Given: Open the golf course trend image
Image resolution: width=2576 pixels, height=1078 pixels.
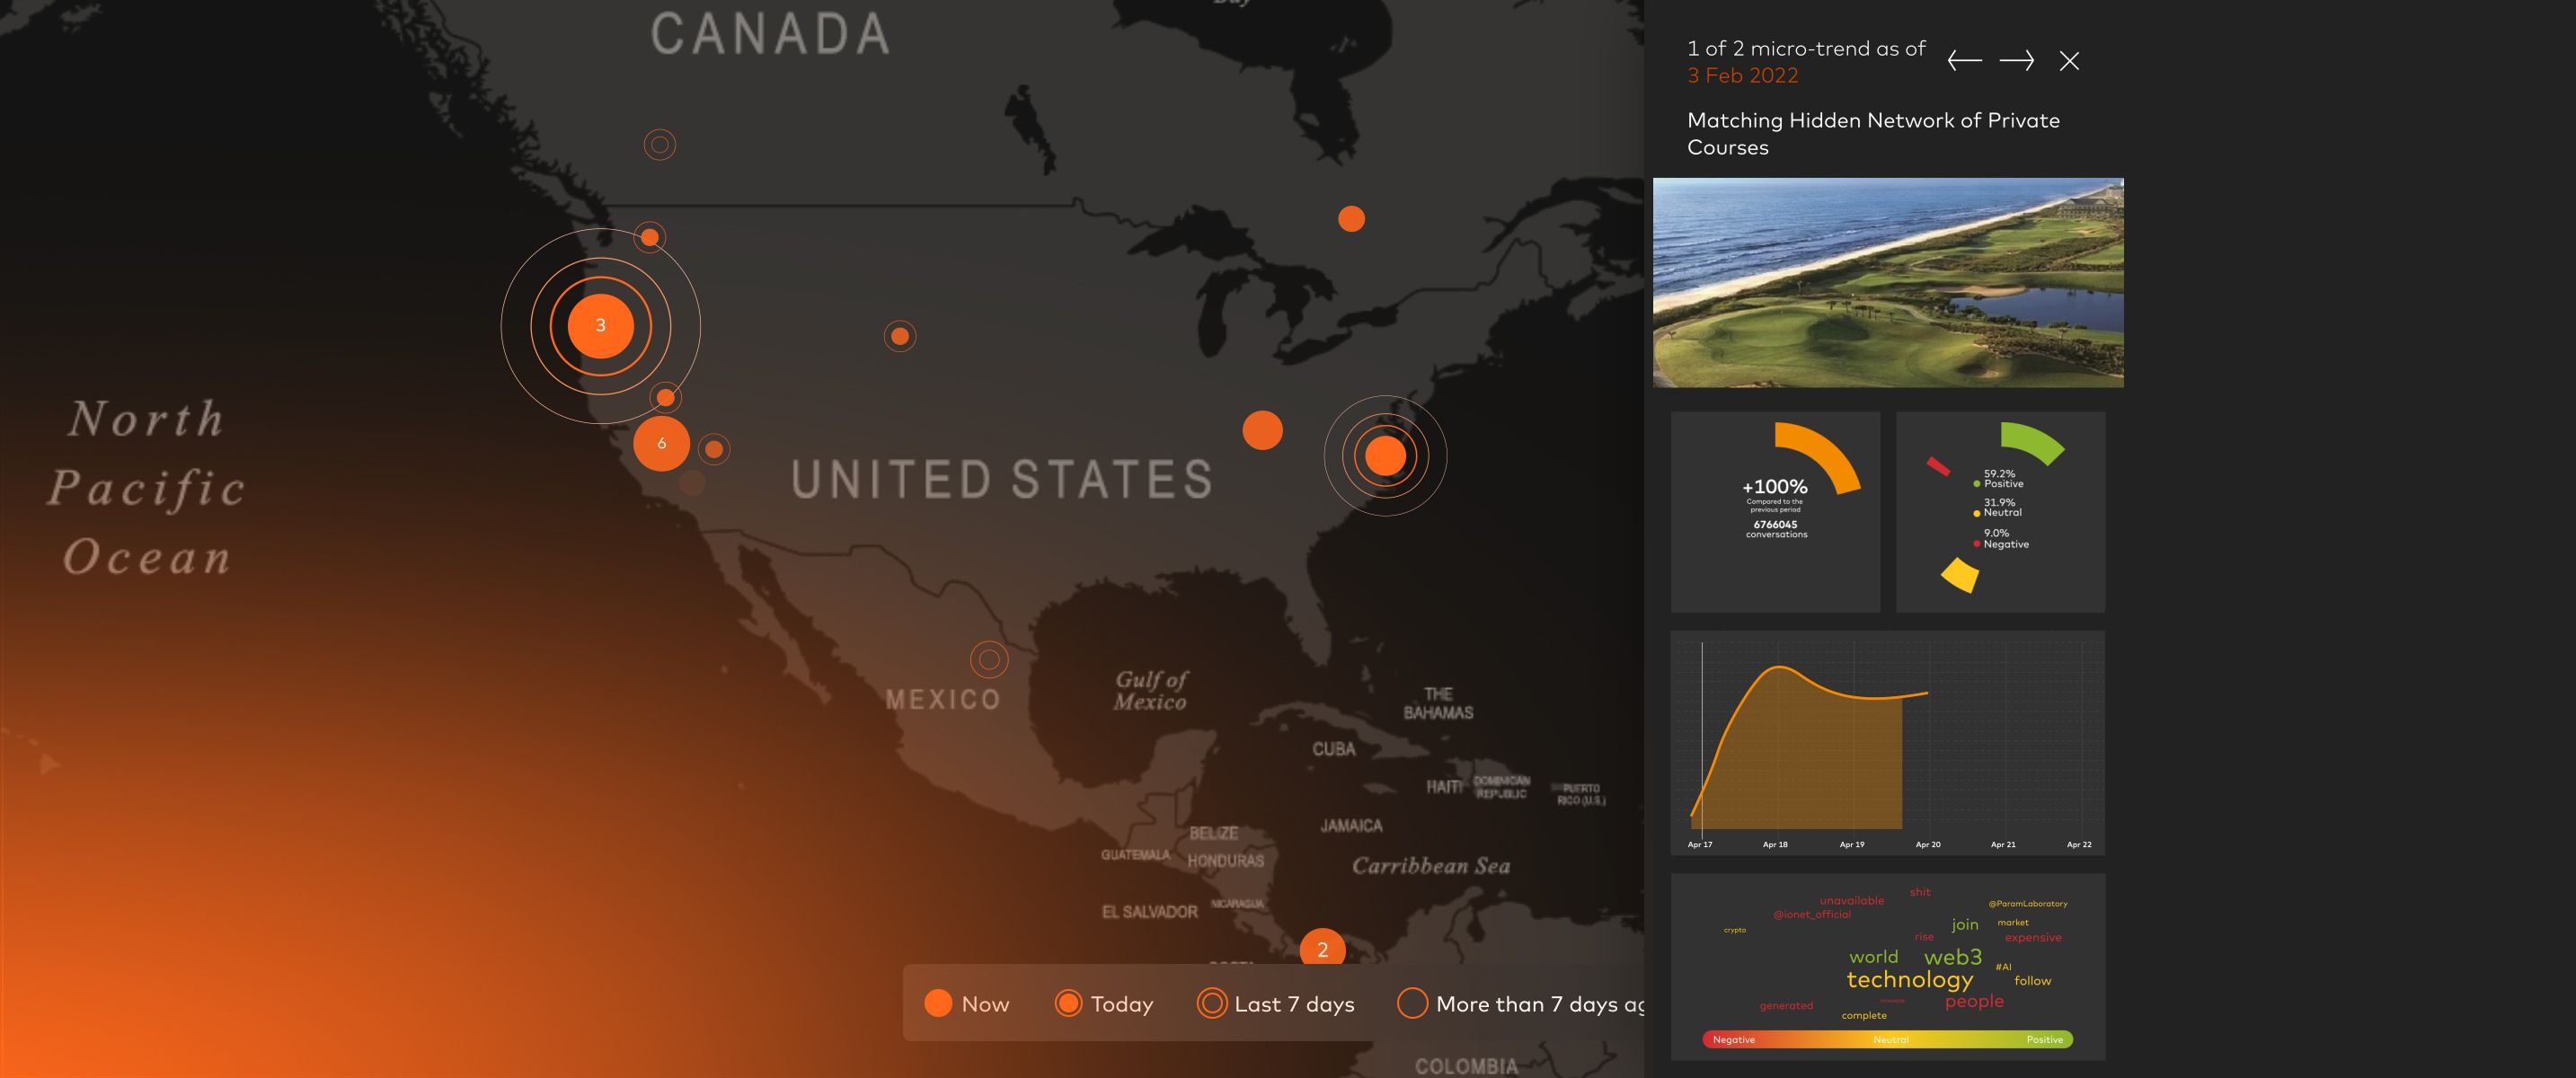Looking at the screenshot, I should 1887,282.
